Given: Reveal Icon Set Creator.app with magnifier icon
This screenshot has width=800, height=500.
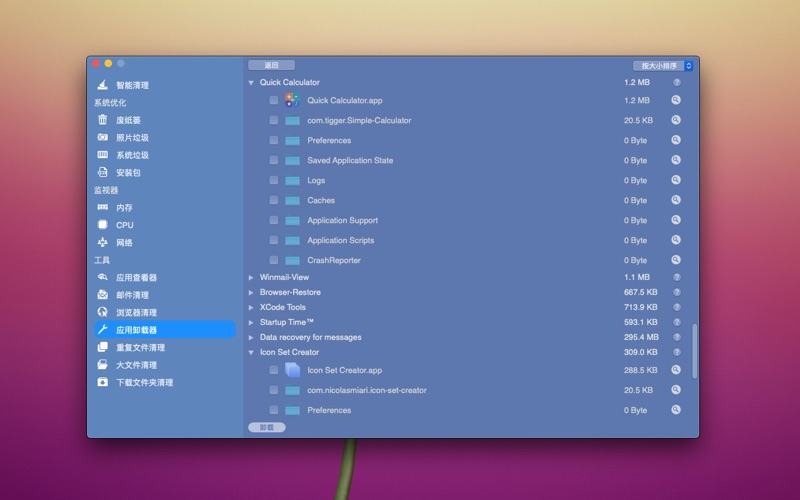Looking at the screenshot, I should [676, 370].
